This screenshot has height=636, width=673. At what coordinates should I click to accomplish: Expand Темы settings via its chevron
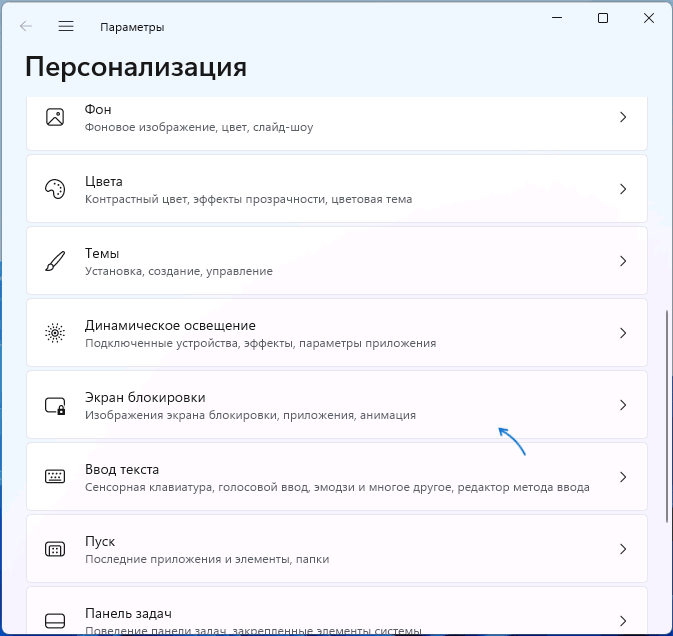[x=623, y=261]
